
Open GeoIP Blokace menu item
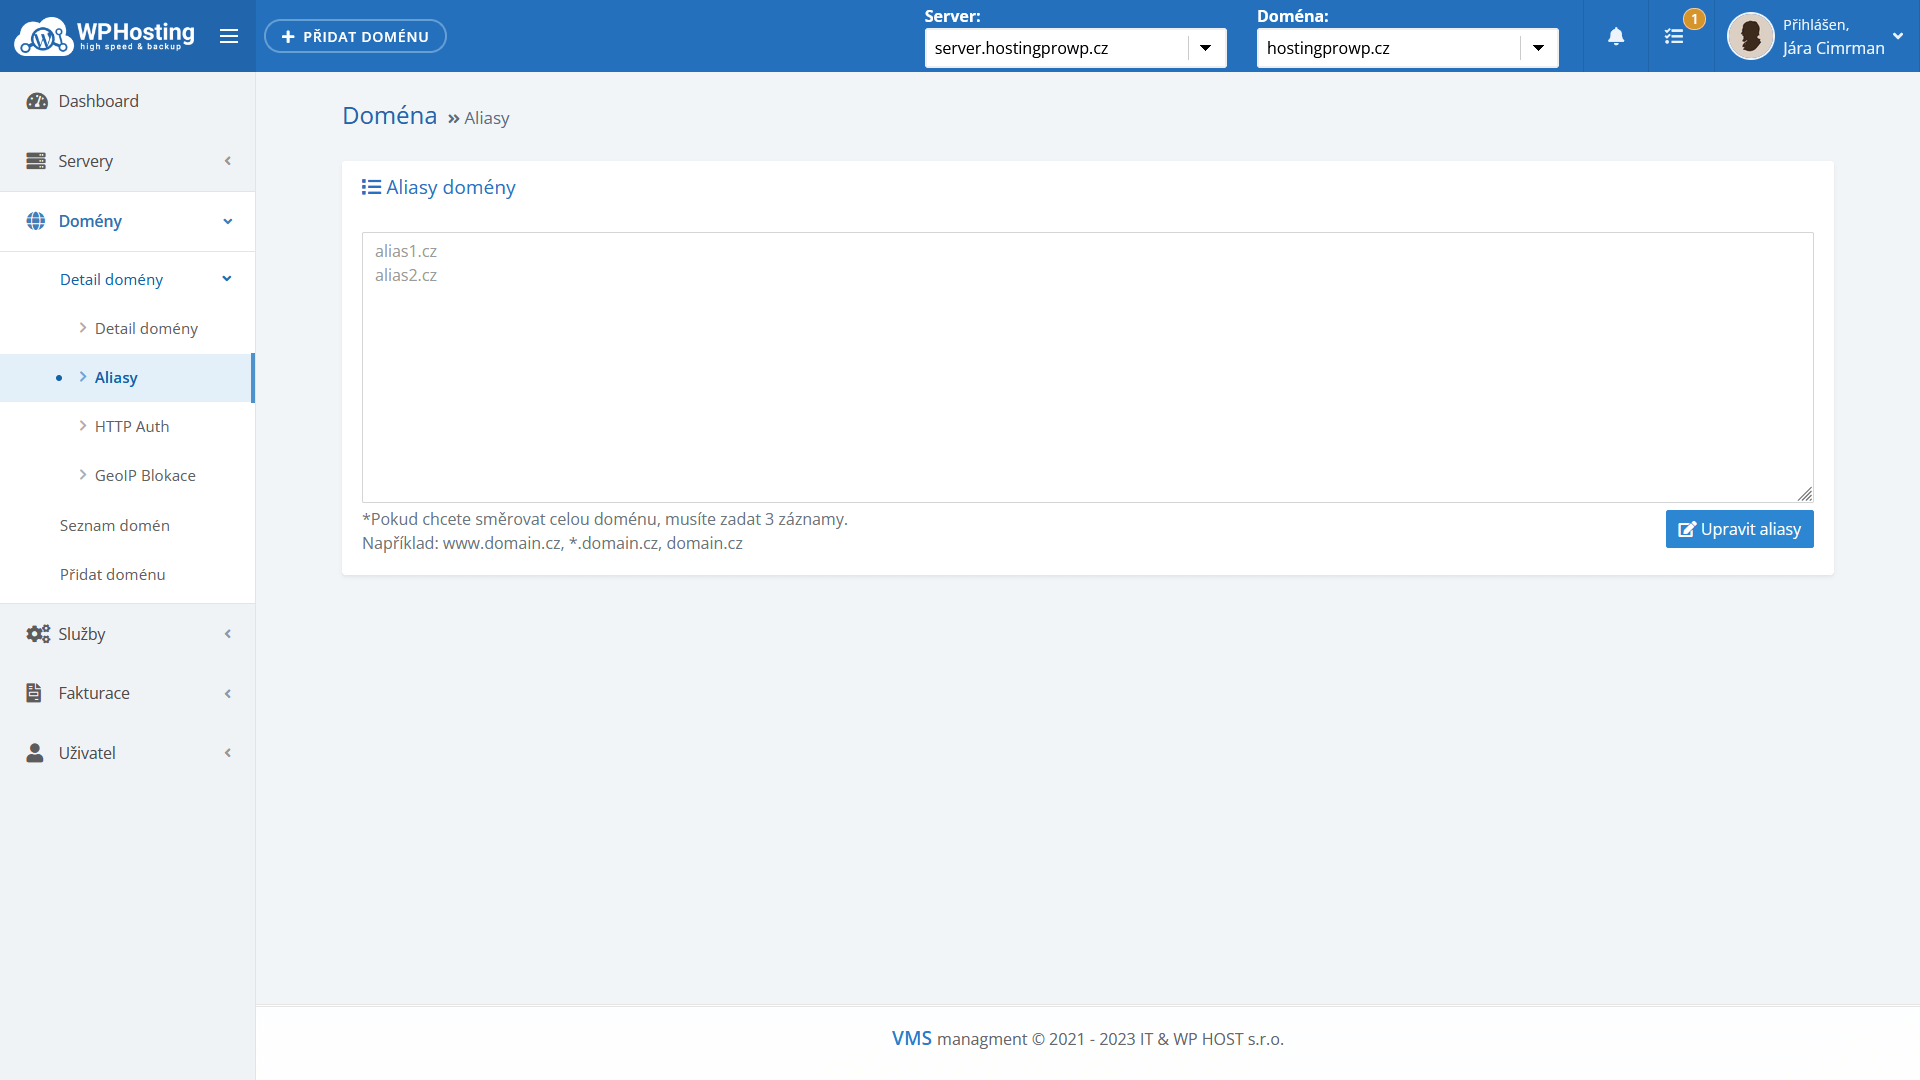point(144,475)
